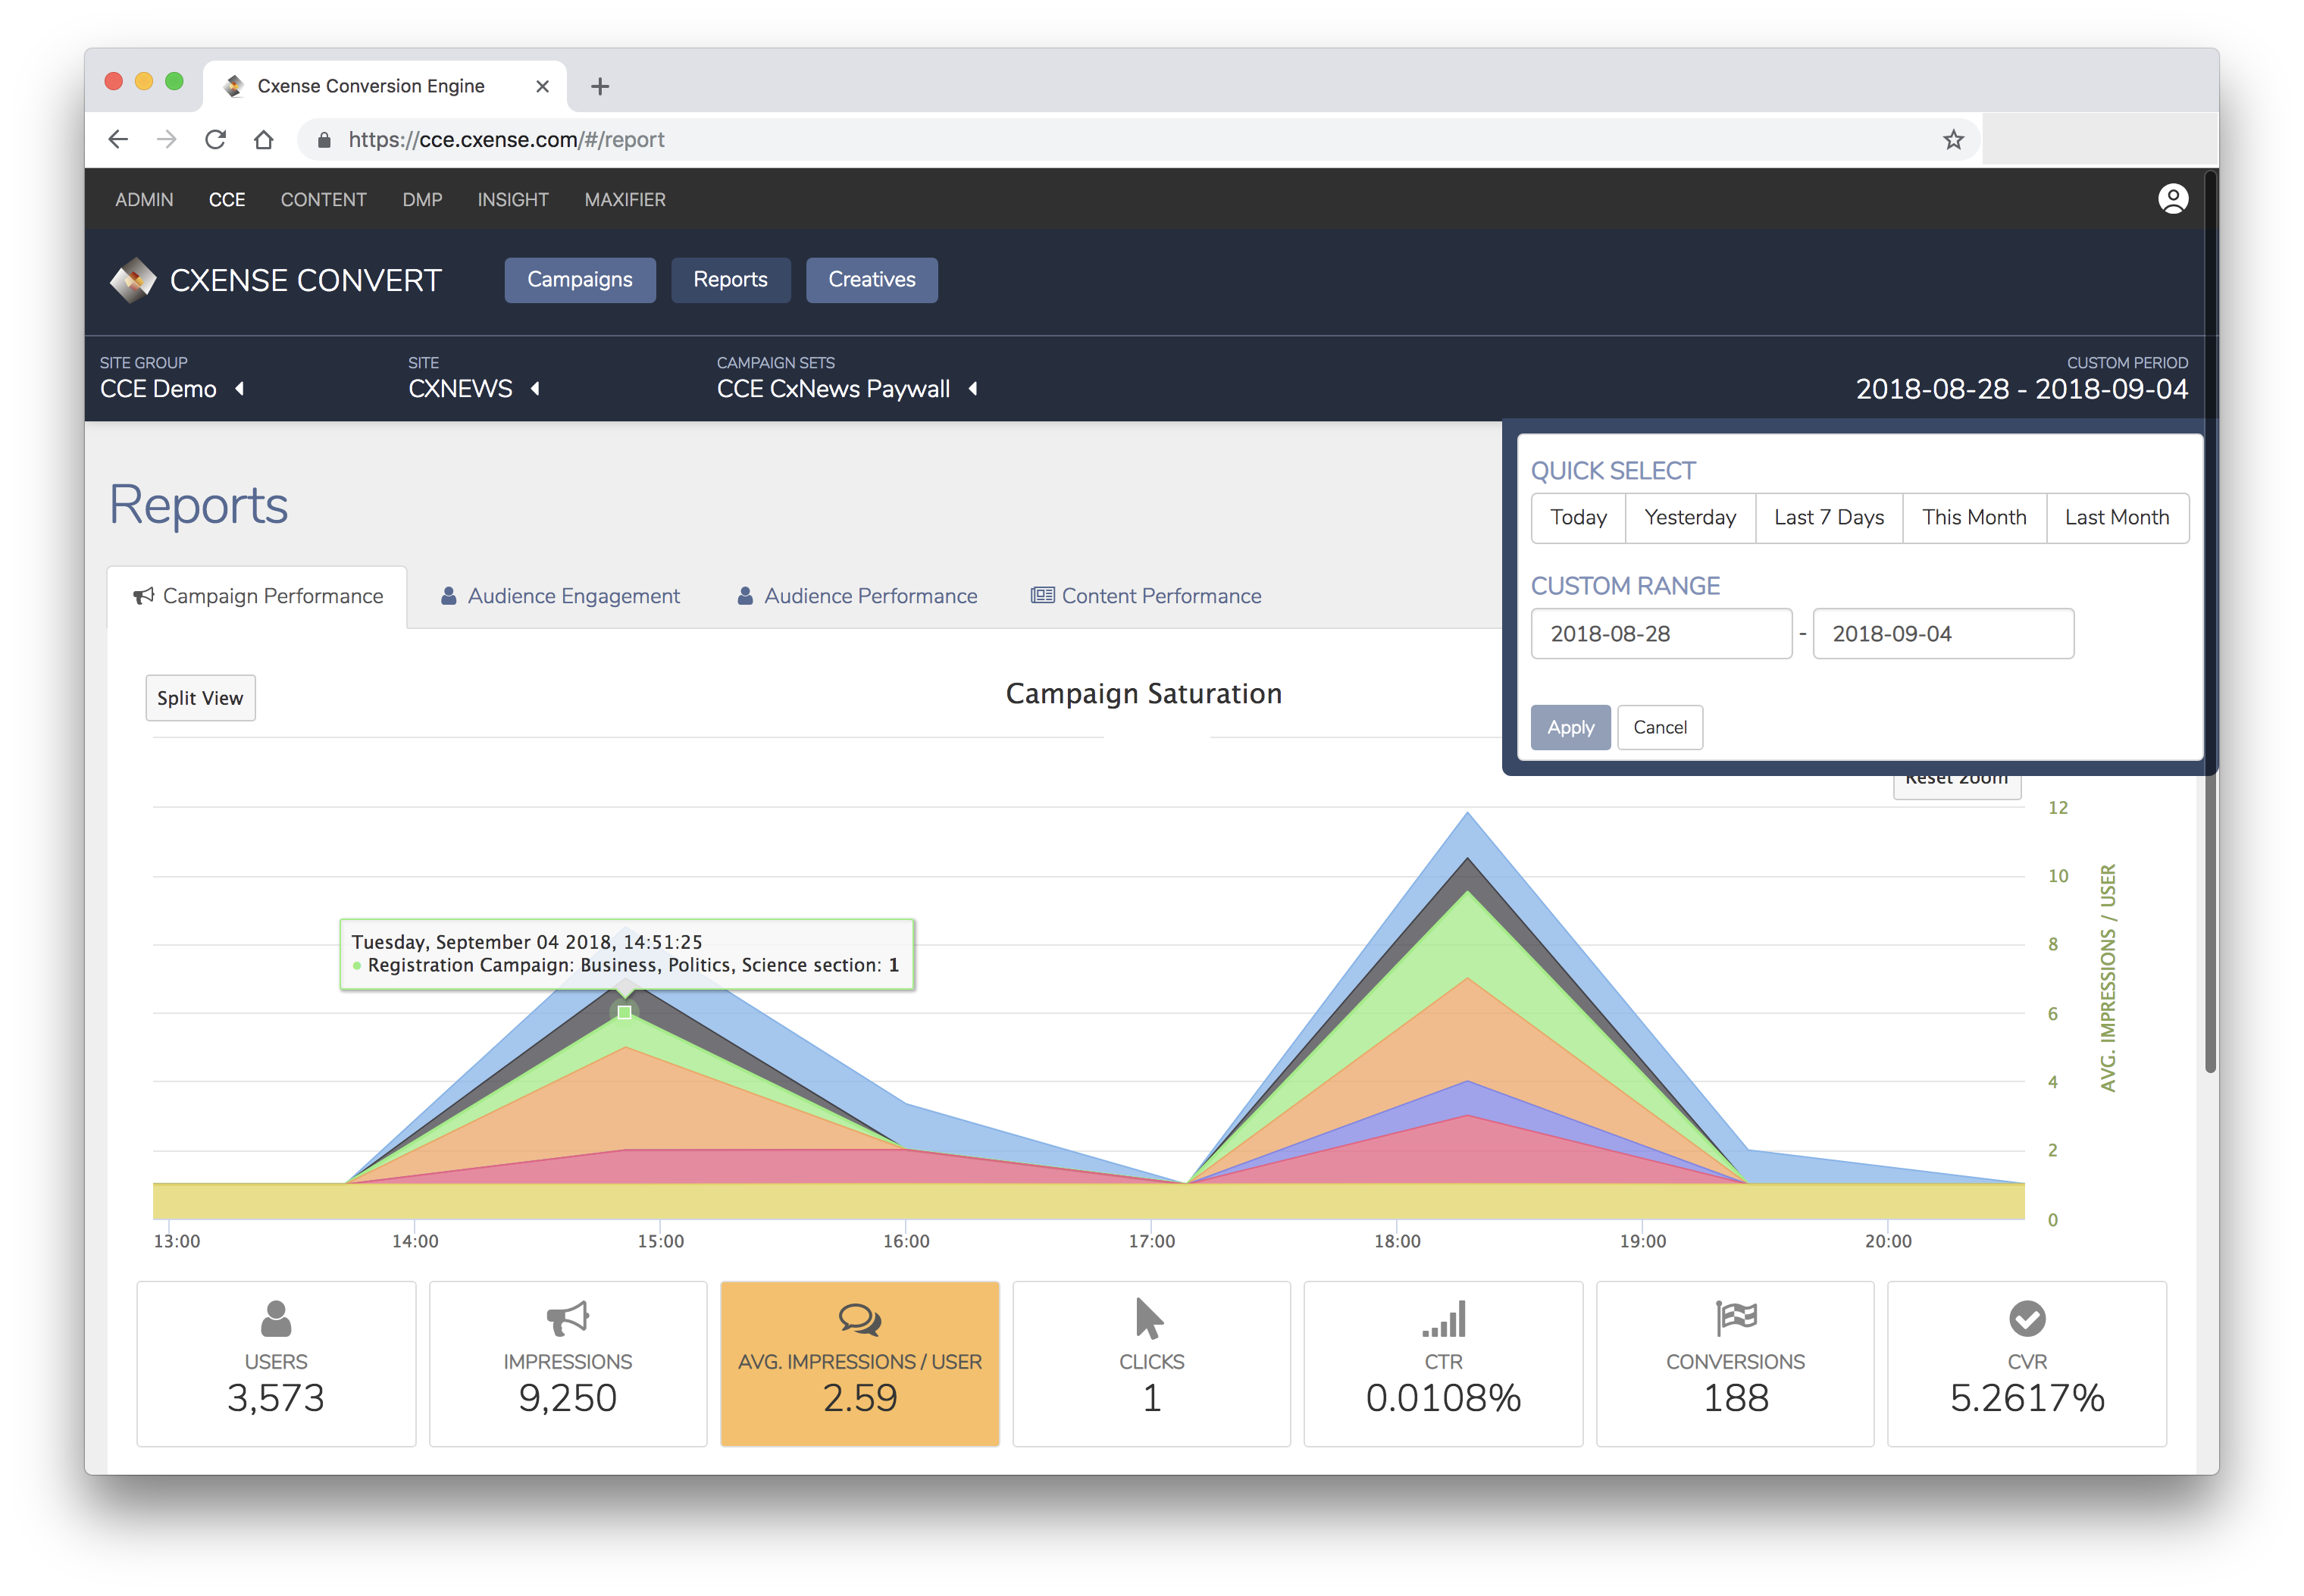Switch to the Audience Engagement tab
The width and height of the screenshot is (2304, 1596).
click(560, 596)
